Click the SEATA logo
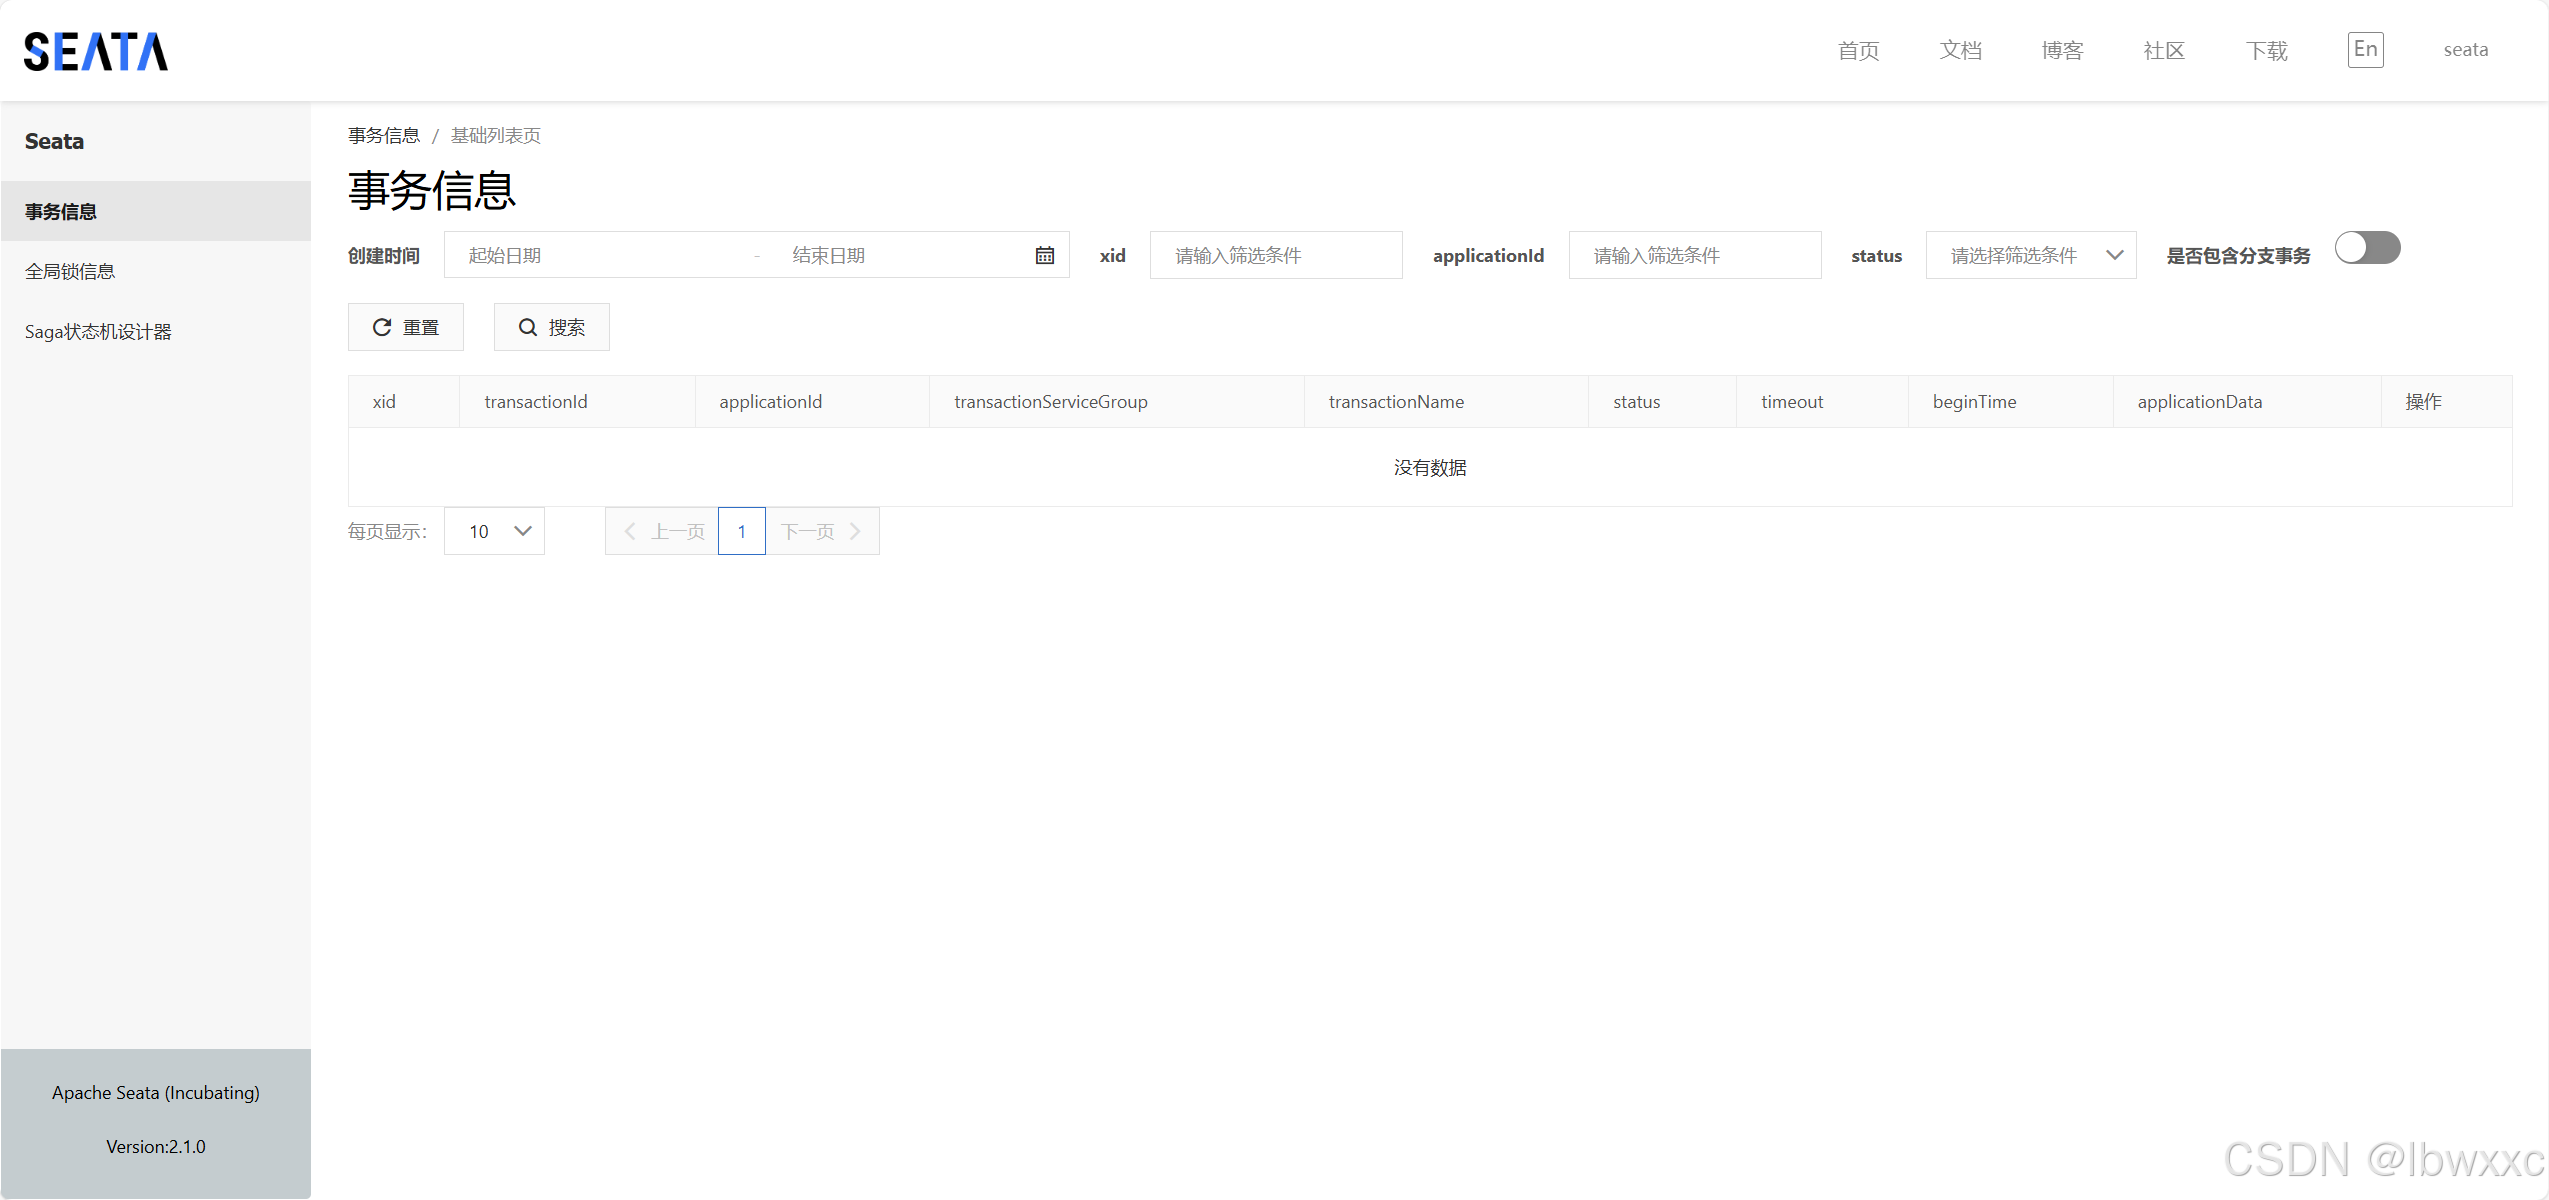This screenshot has width=2549, height=1200. click(x=96, y=51)
